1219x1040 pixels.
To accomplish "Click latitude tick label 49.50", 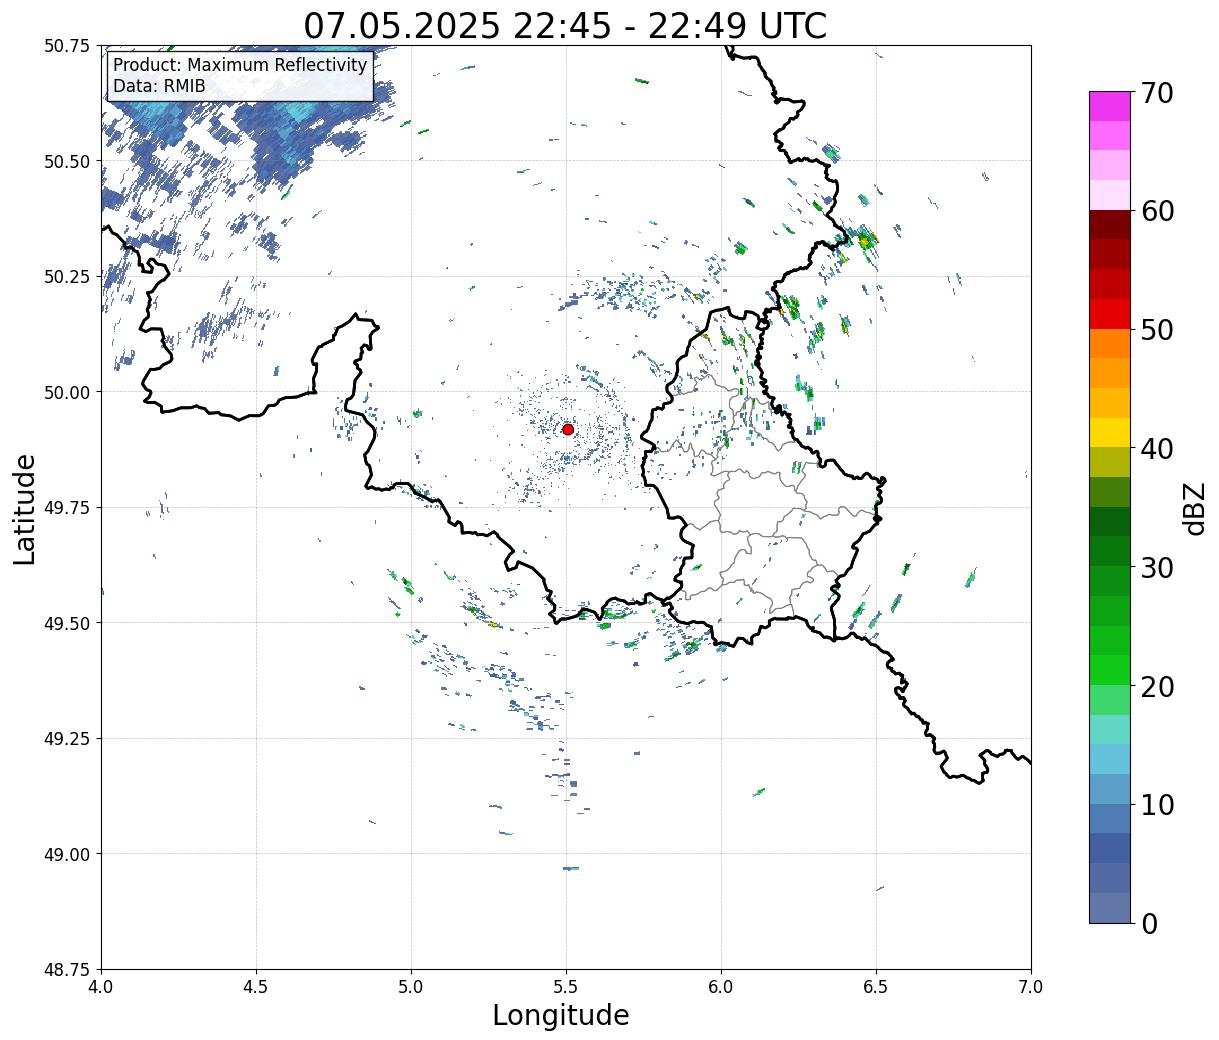I will (x=67, y=623).
